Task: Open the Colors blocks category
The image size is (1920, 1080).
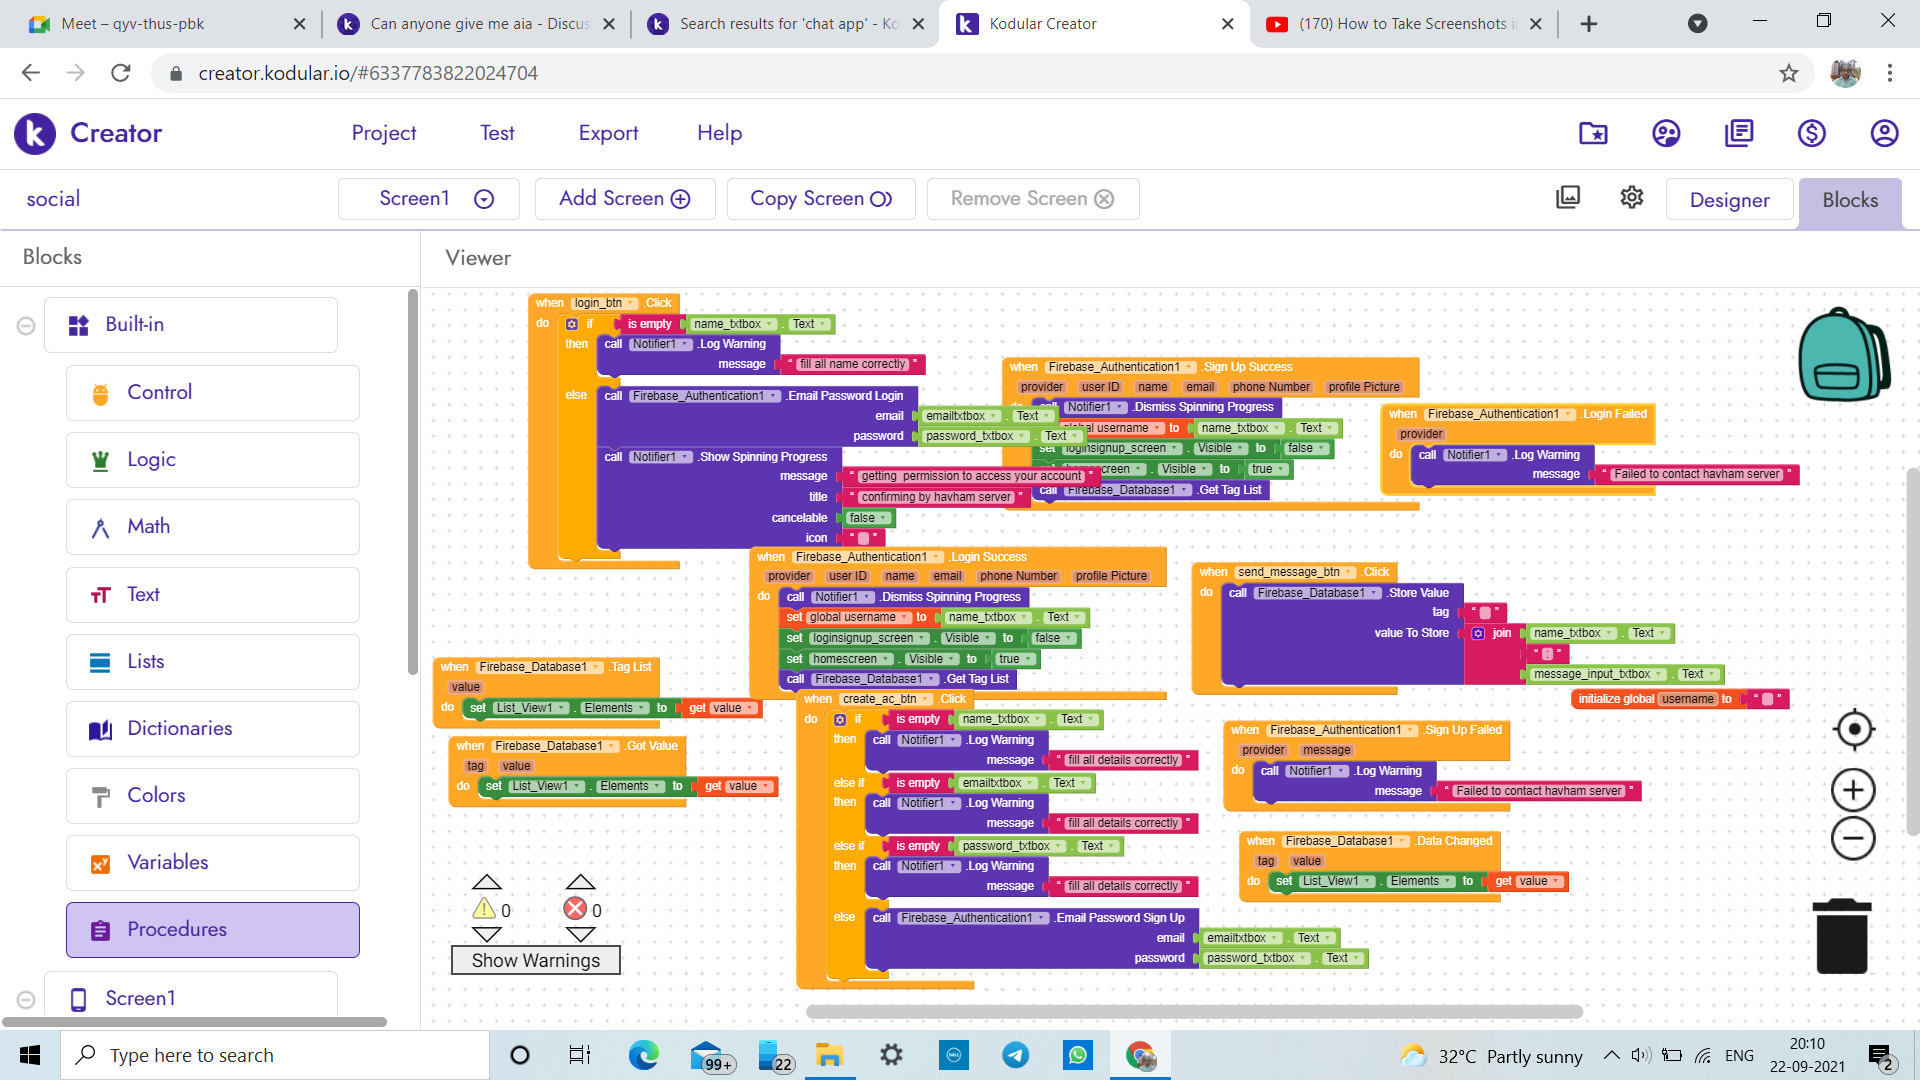Action: point(213,796)
